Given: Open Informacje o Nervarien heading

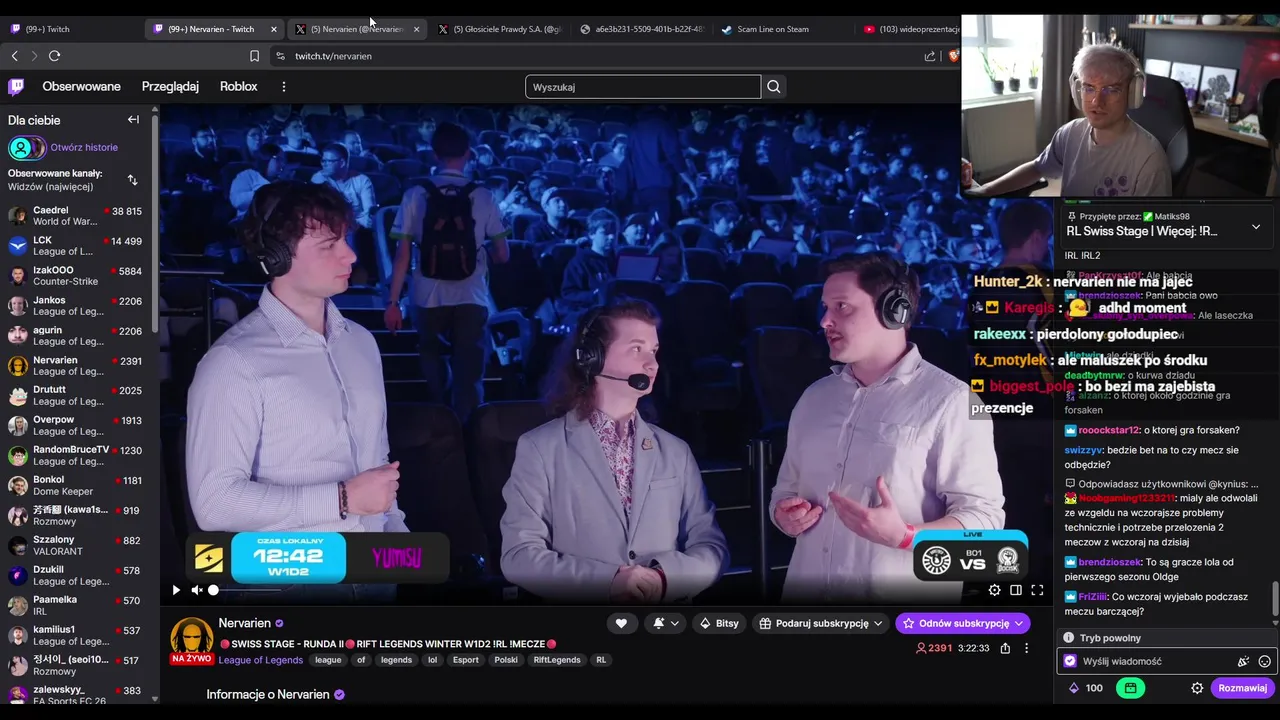Looking at the screenshot, I should 268,694.
